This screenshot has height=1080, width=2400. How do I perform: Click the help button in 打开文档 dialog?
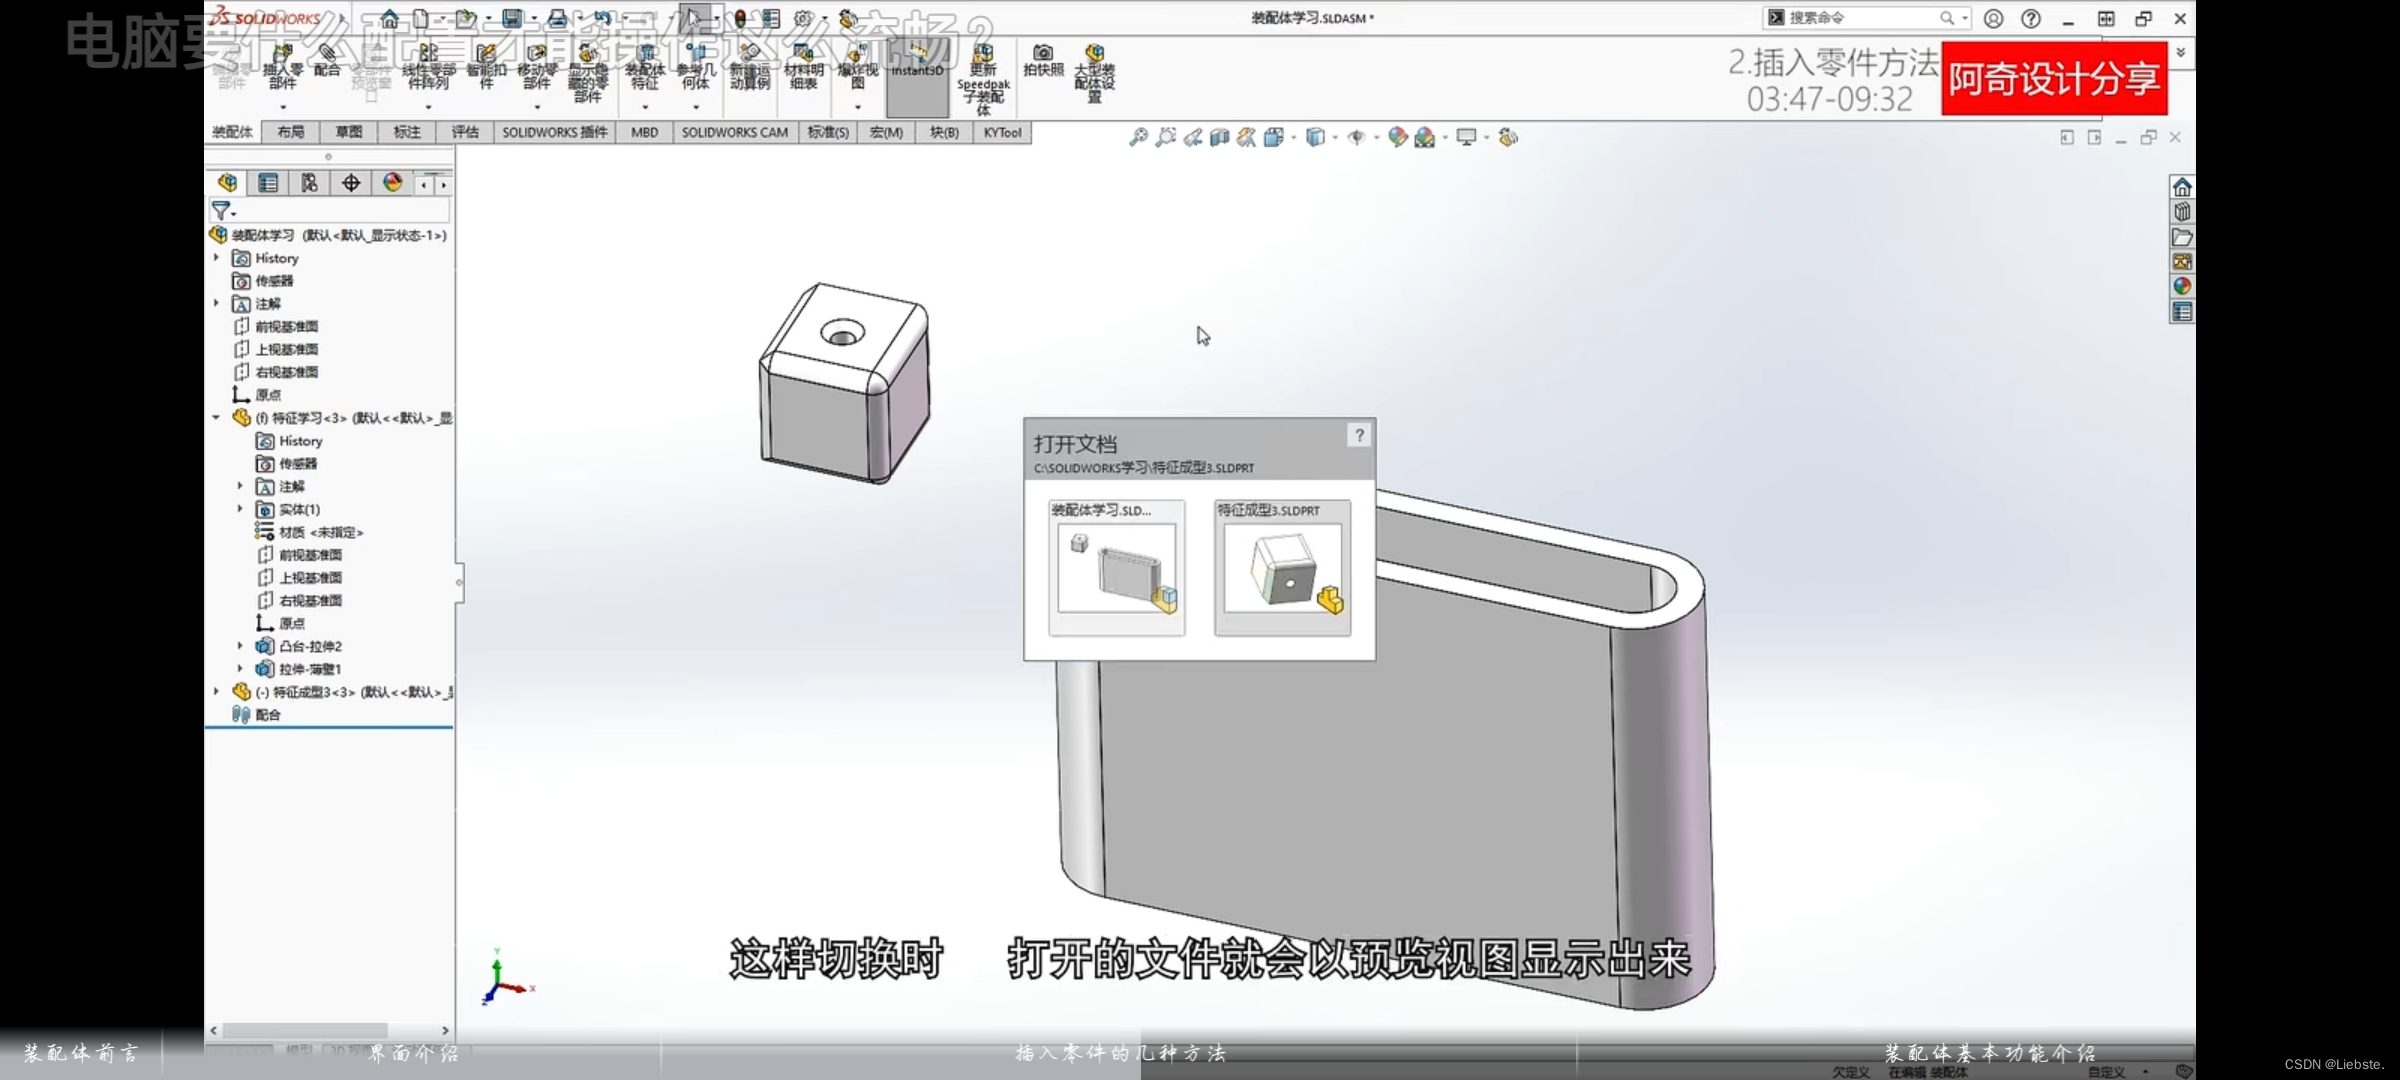point(1359,435)
